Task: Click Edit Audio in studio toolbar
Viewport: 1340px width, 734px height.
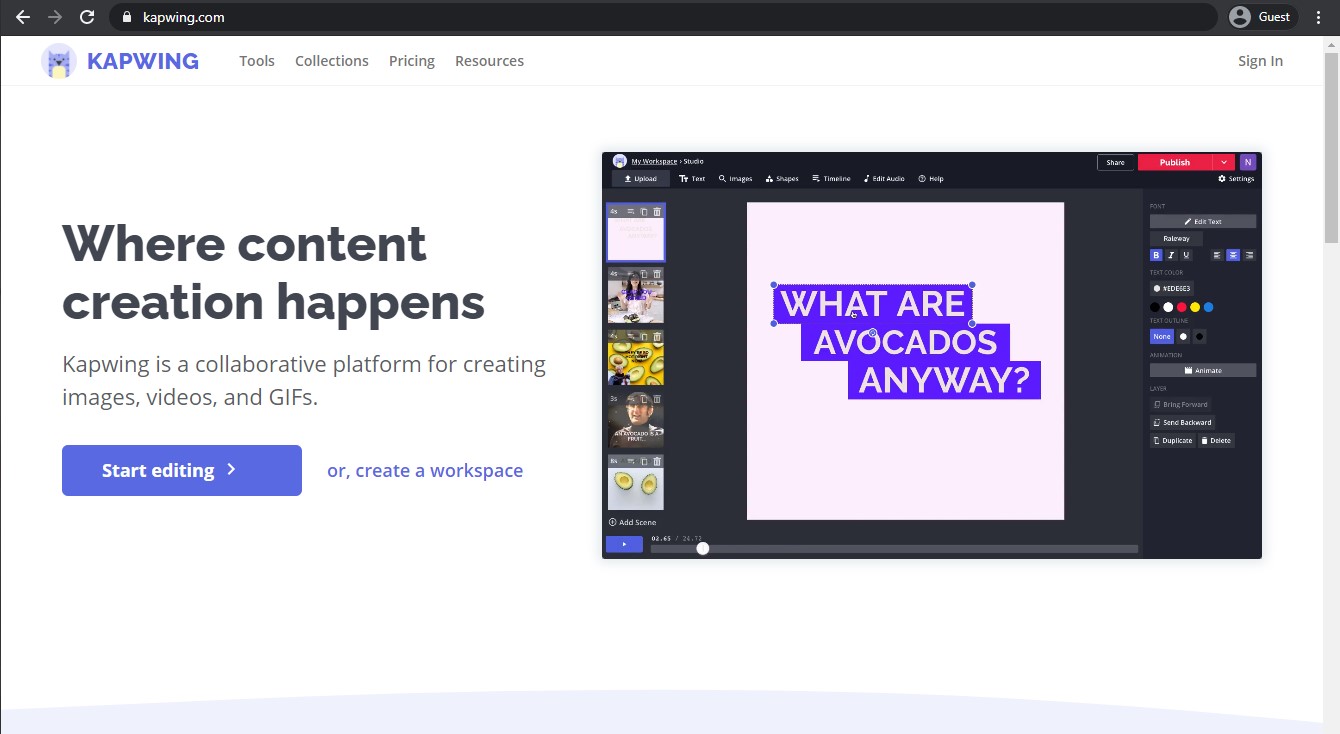Action: coord(884,179)
